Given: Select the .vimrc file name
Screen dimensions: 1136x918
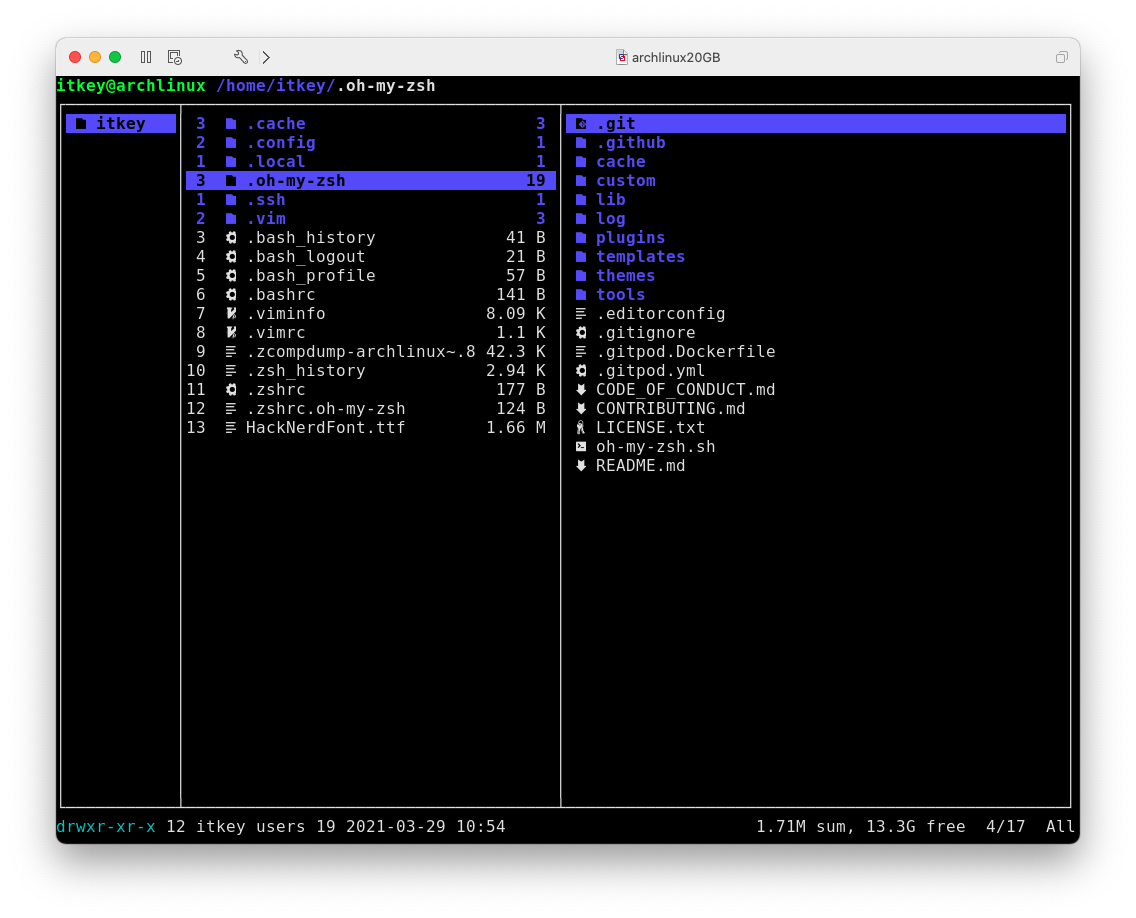Looking at the screenshot, I should coord(276,333).
